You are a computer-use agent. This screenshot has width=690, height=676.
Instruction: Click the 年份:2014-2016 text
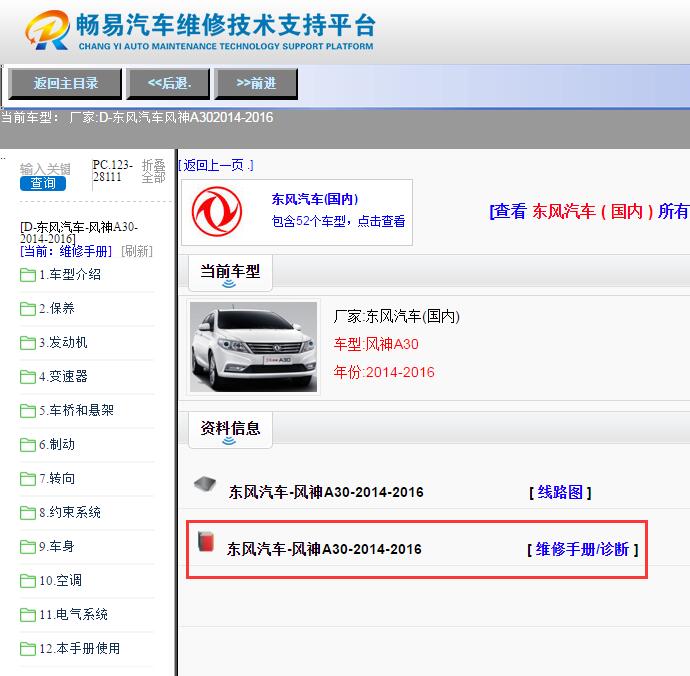(384, 372)
